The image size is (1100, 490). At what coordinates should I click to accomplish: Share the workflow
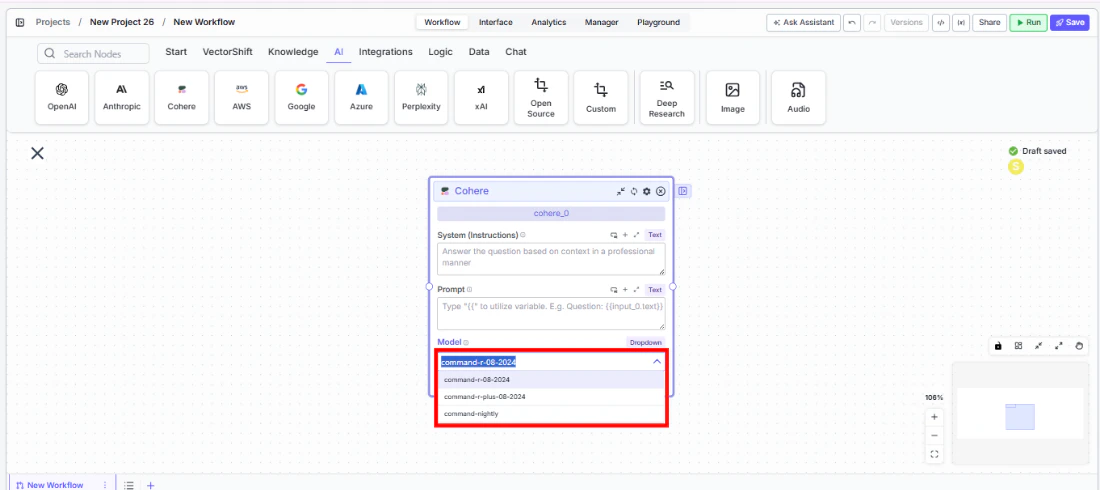click(990, 22)
